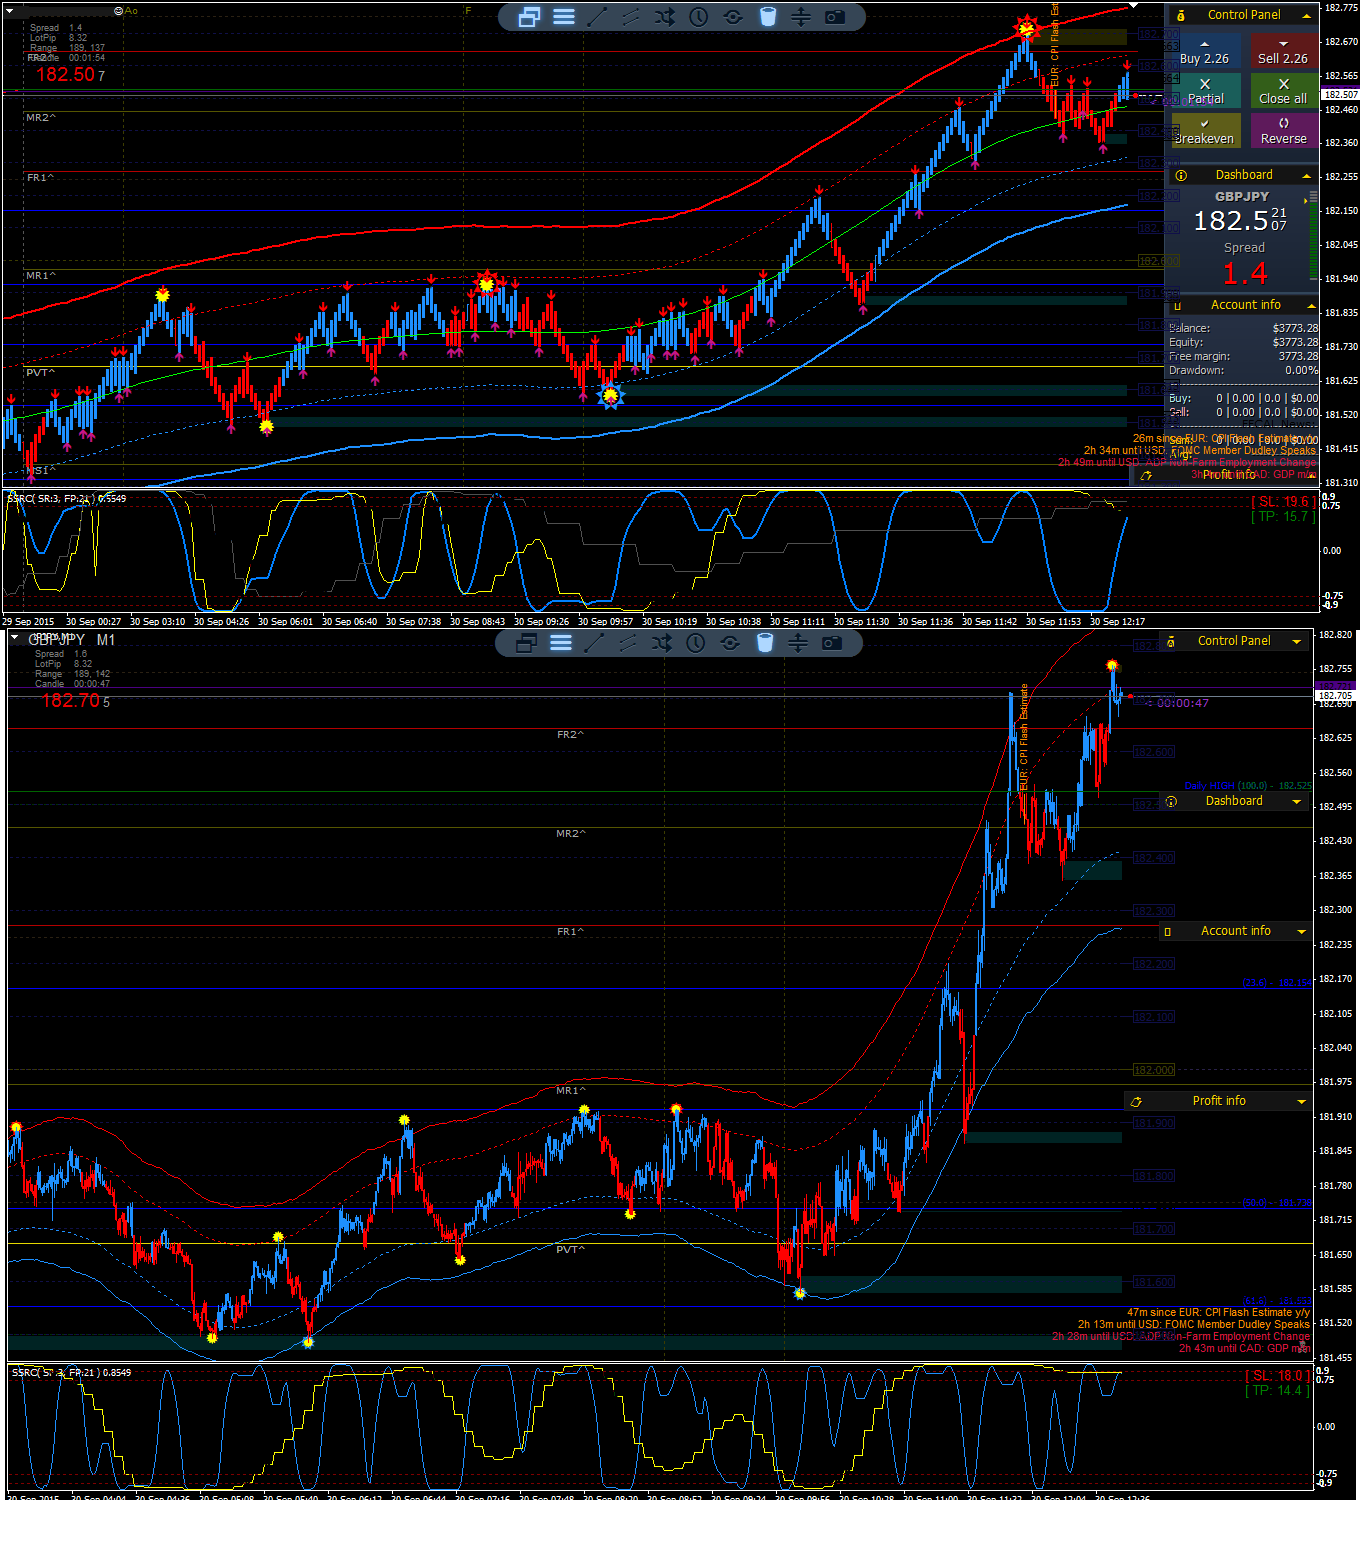Screen dimensions: 1360x1550
Task: Click the money bag icon on the lower Control Panel header
Action: [x=1171, y=641]
